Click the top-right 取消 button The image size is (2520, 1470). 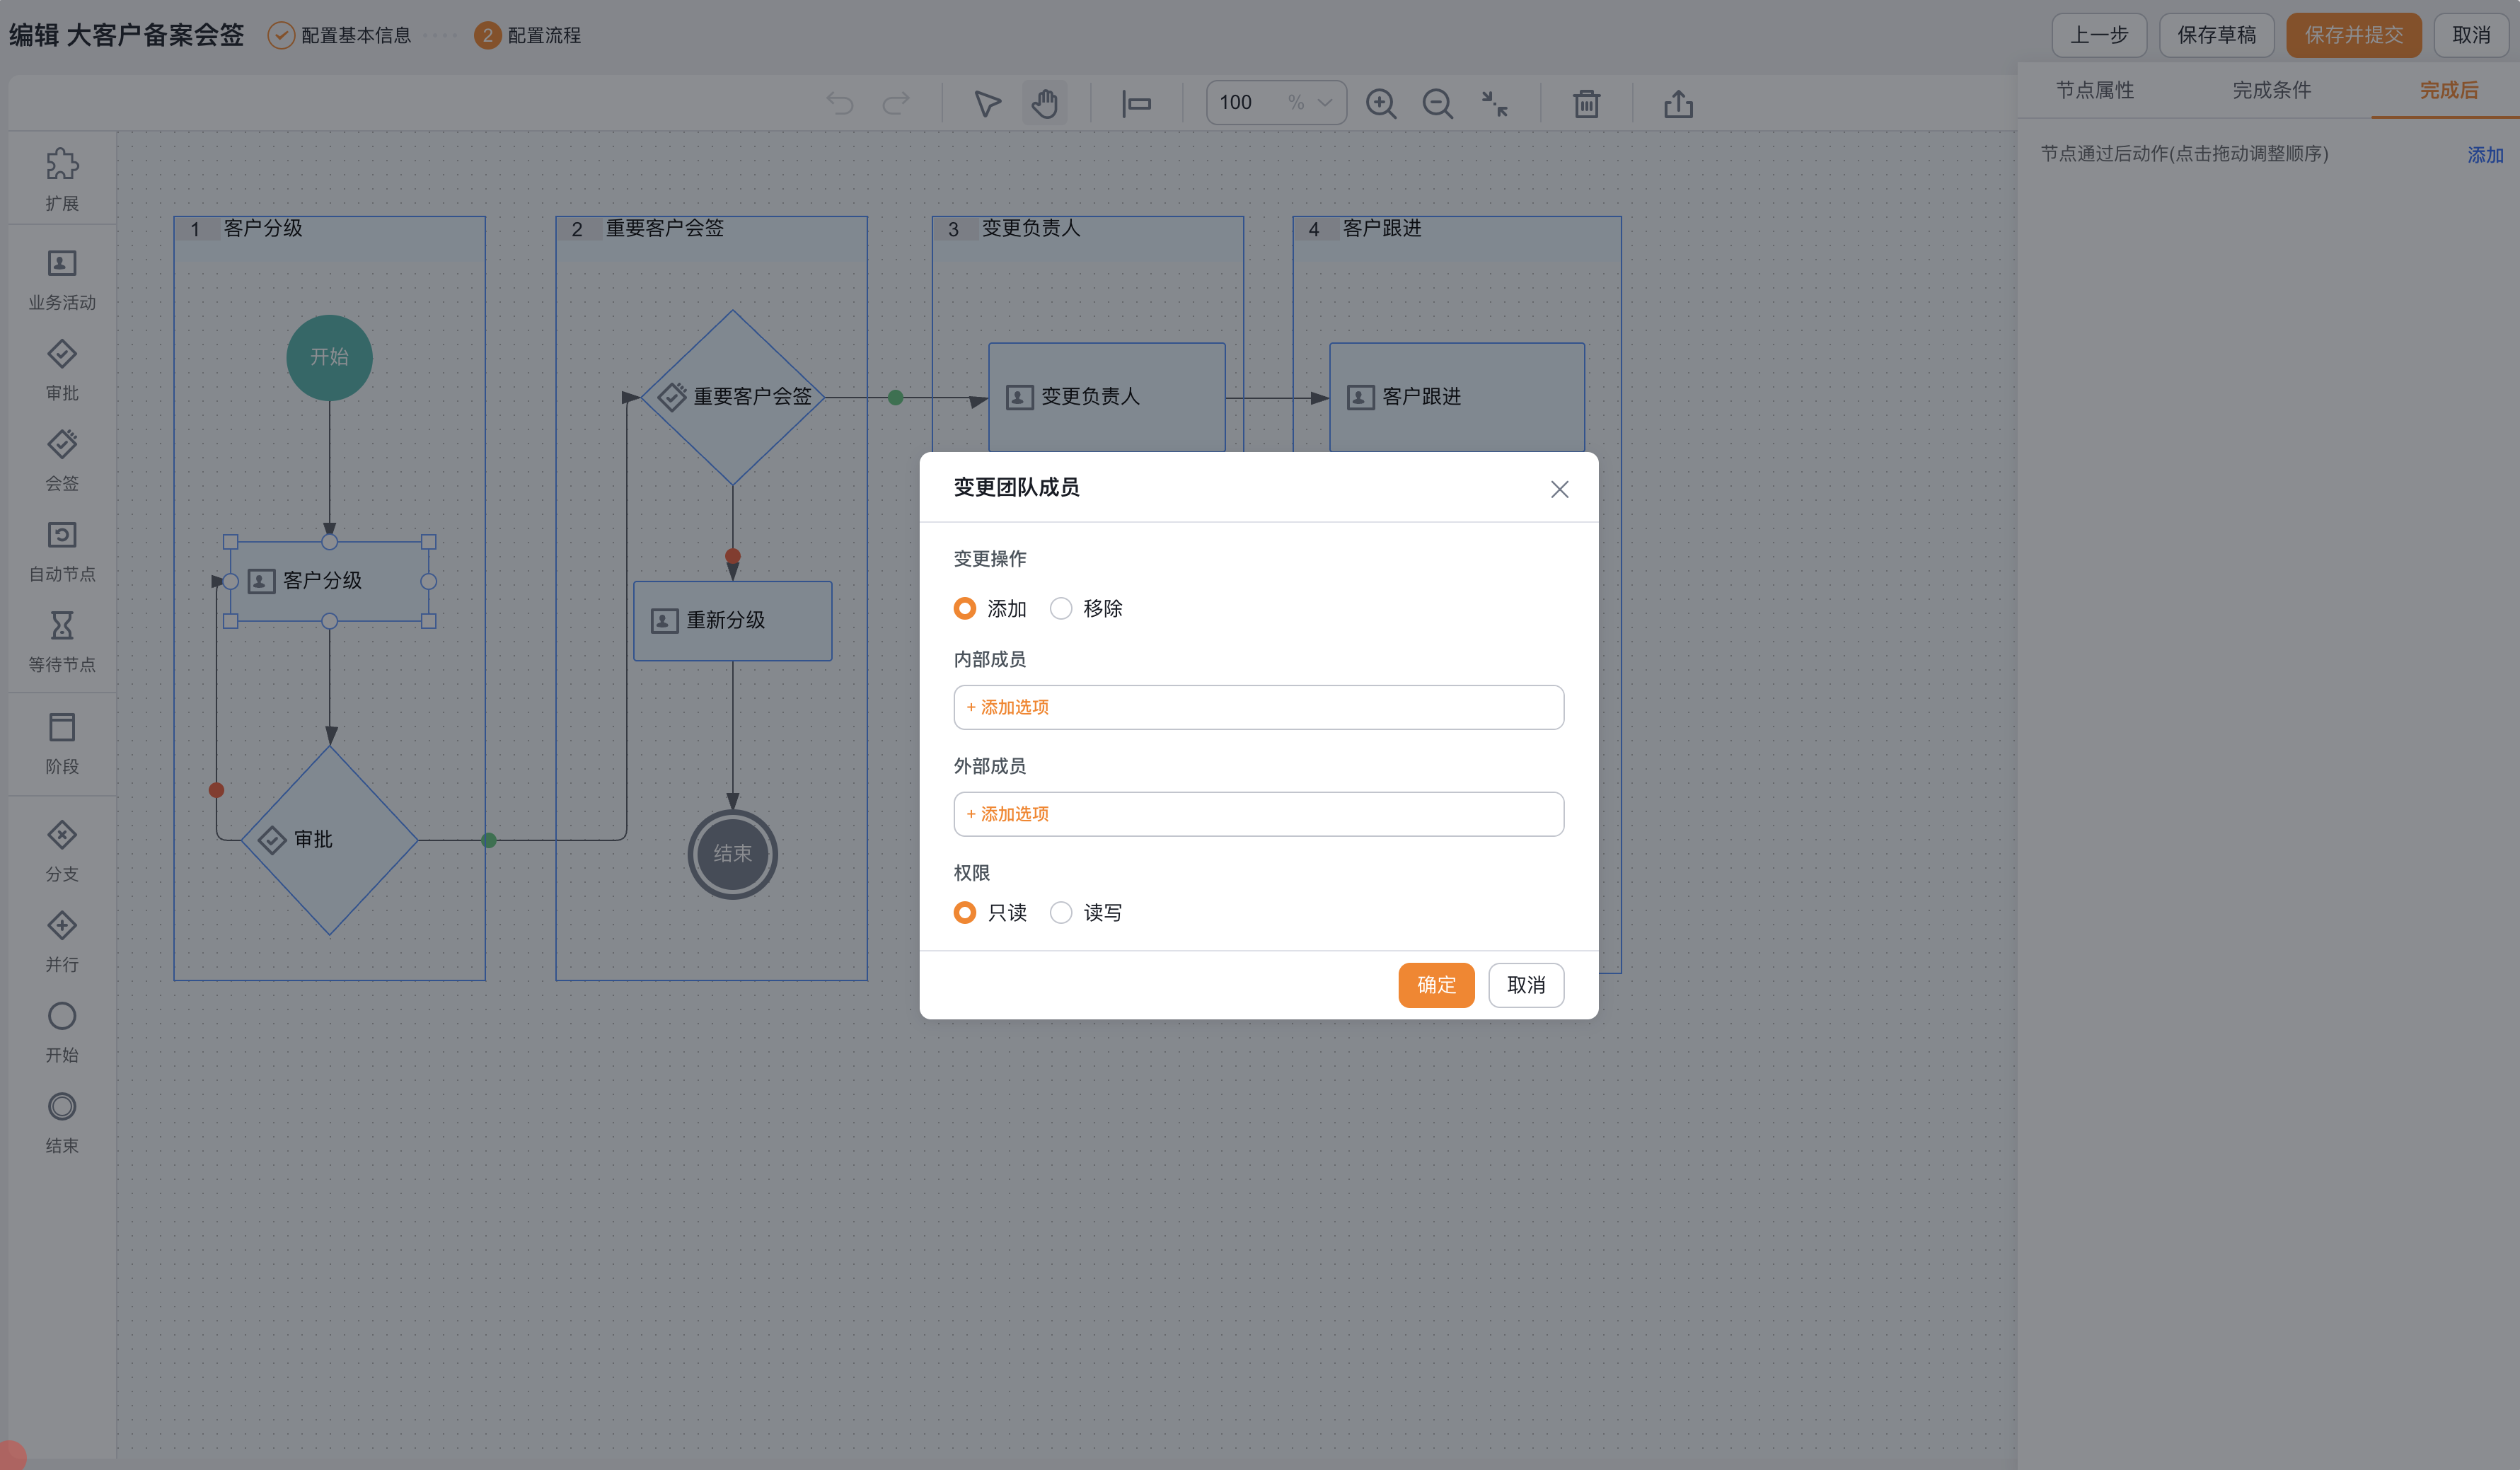click(2471, 35)
